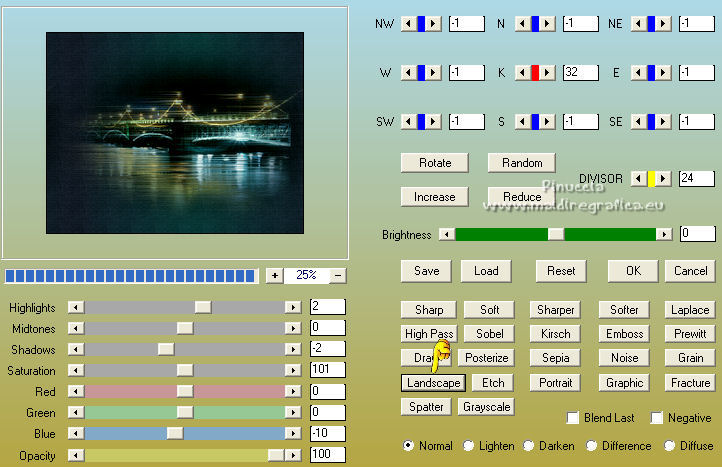
Task: Click Opacity slider left arrow
Action: pos(76,455)
